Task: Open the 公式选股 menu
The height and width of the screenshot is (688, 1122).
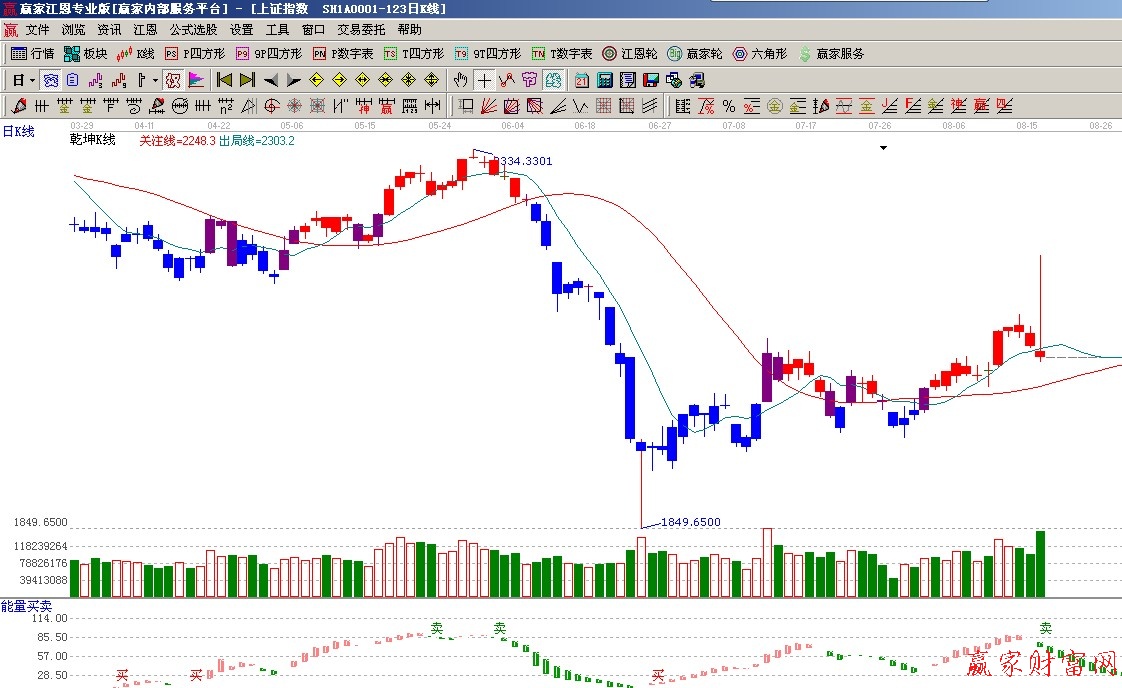Action: pyautogui.click(x=194, y=30)
